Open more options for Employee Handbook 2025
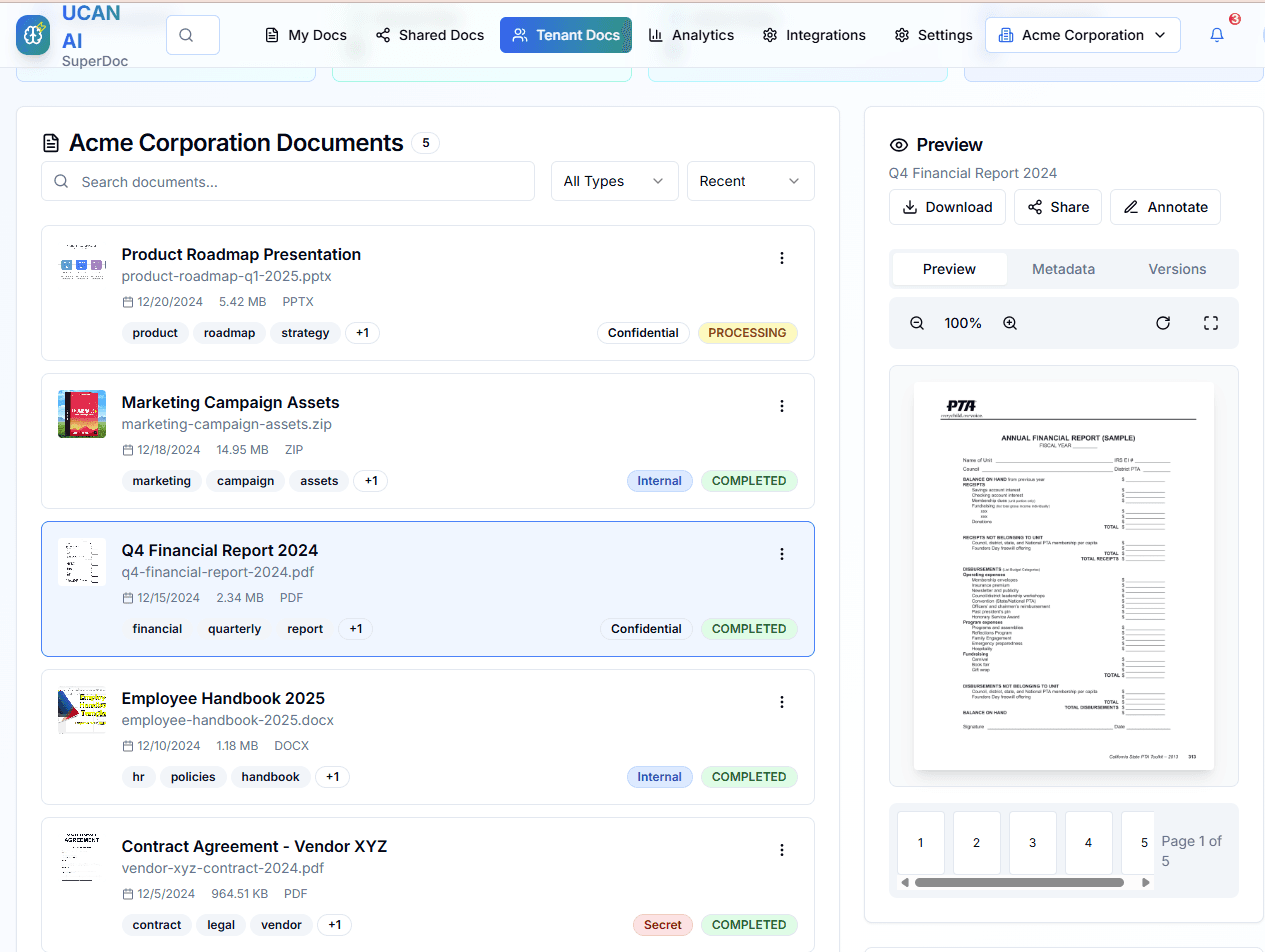This screenshot has height=952, width=1265. point(782,702)
